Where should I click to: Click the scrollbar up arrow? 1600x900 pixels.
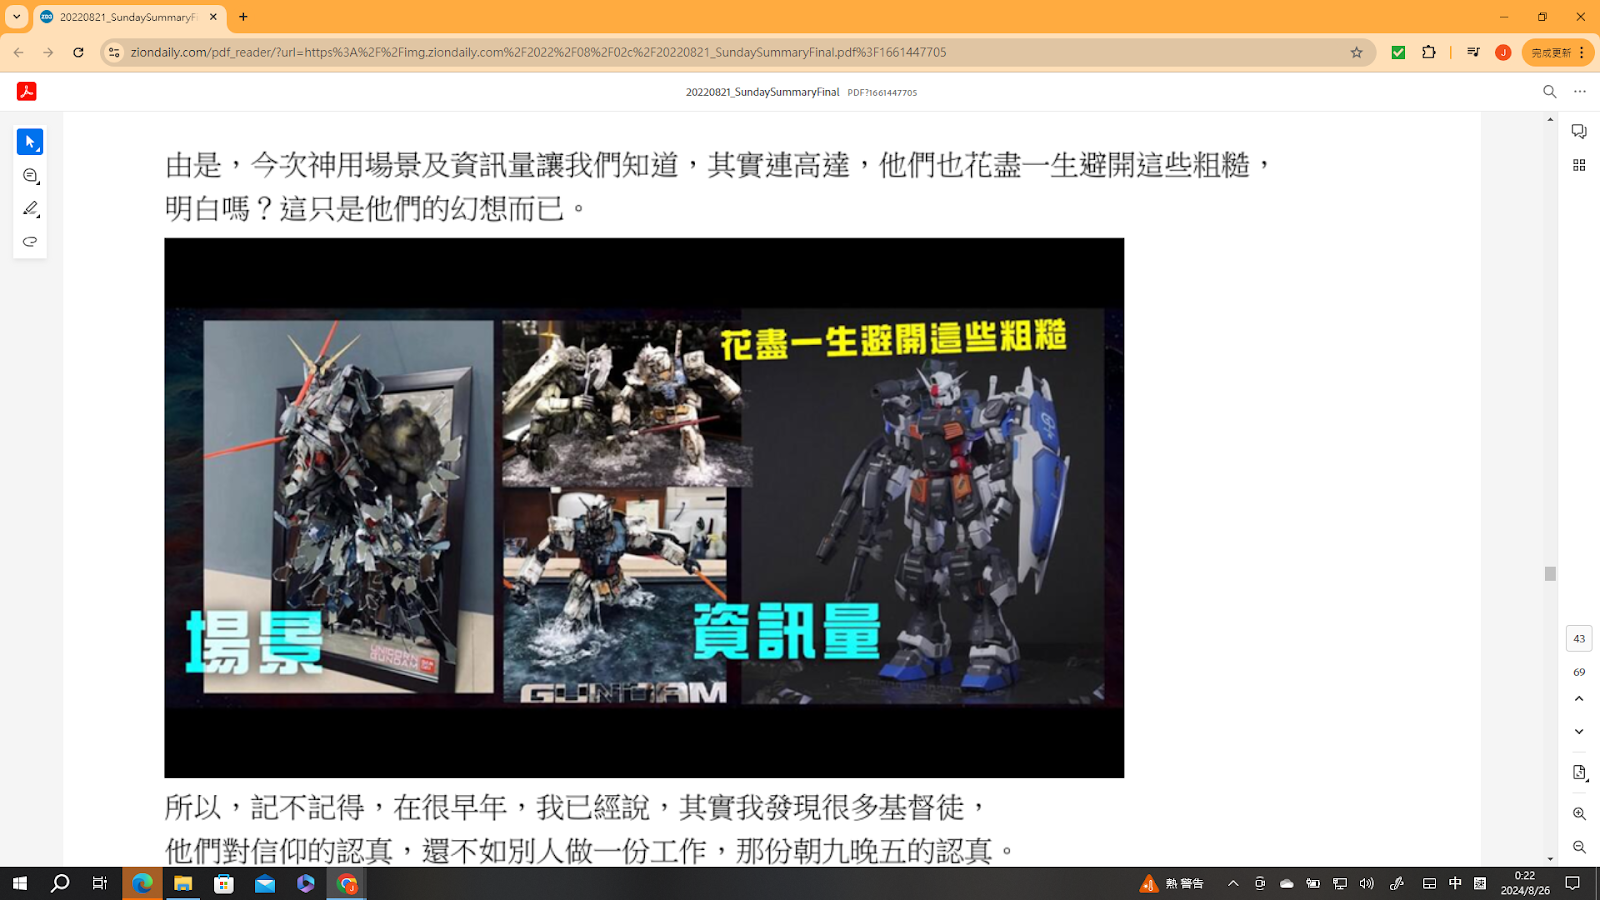(x=1550, y=119)
